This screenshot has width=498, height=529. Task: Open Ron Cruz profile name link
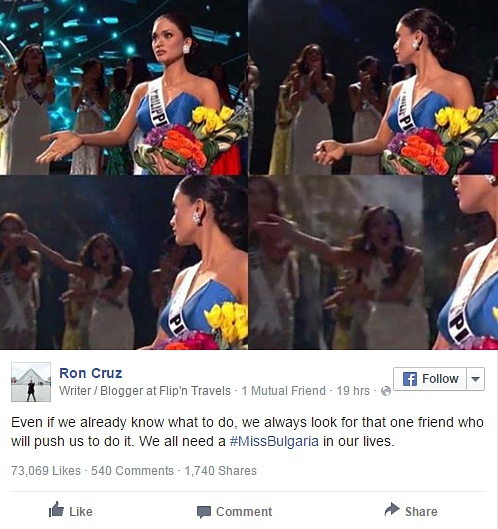click(90, 373)
